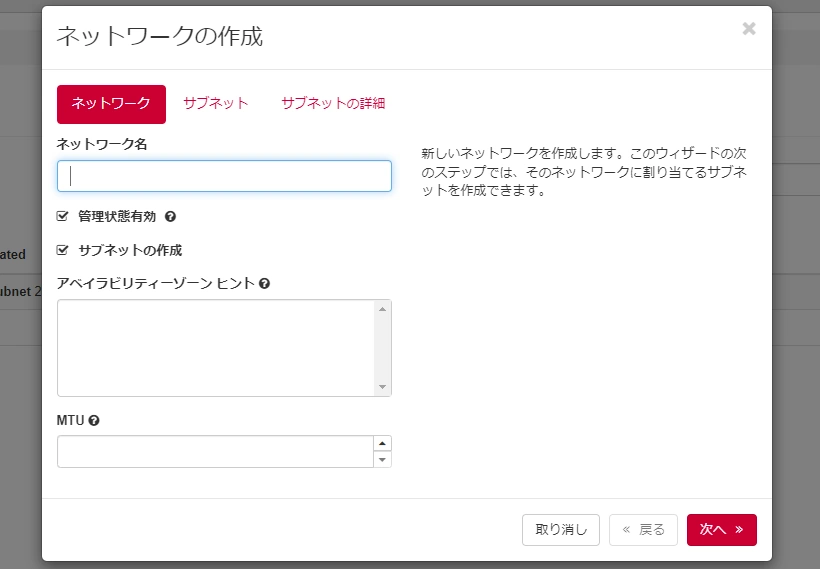The image size is (820, 569).
Task: Switch to the サブネット tab
Action: [x=216, y=104]
